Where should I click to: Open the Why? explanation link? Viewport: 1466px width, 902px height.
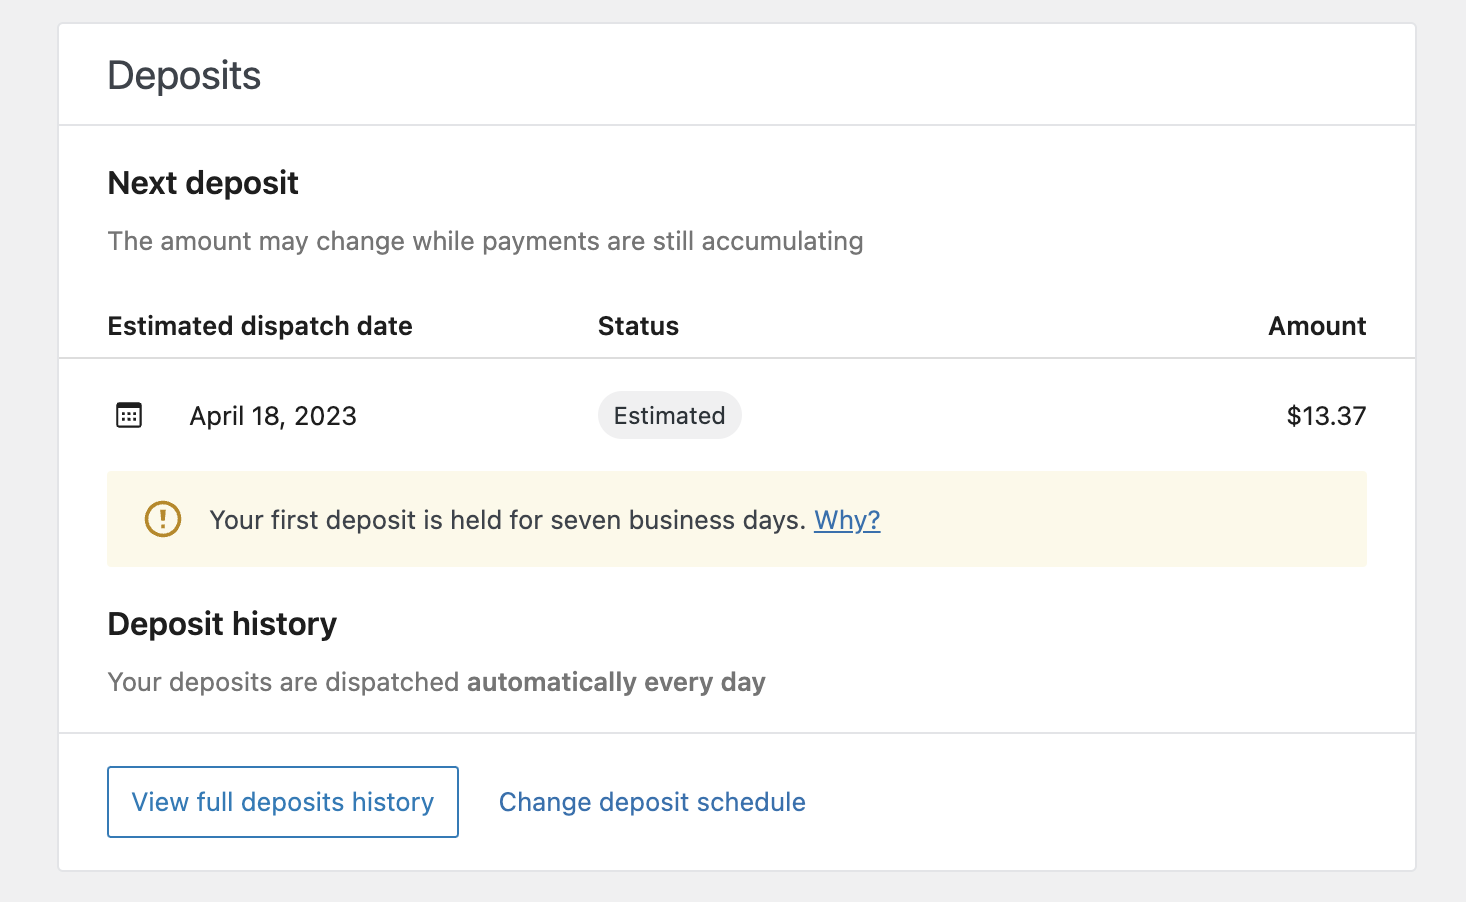click(846, 519)
